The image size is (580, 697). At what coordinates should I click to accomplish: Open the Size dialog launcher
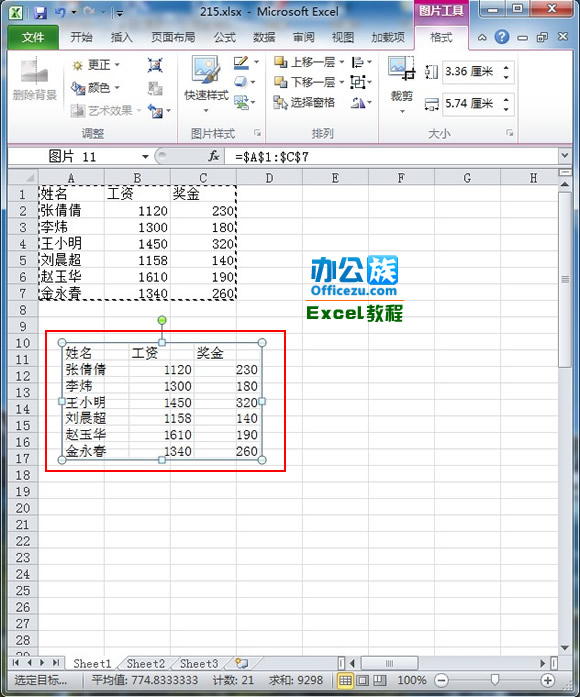510,133
